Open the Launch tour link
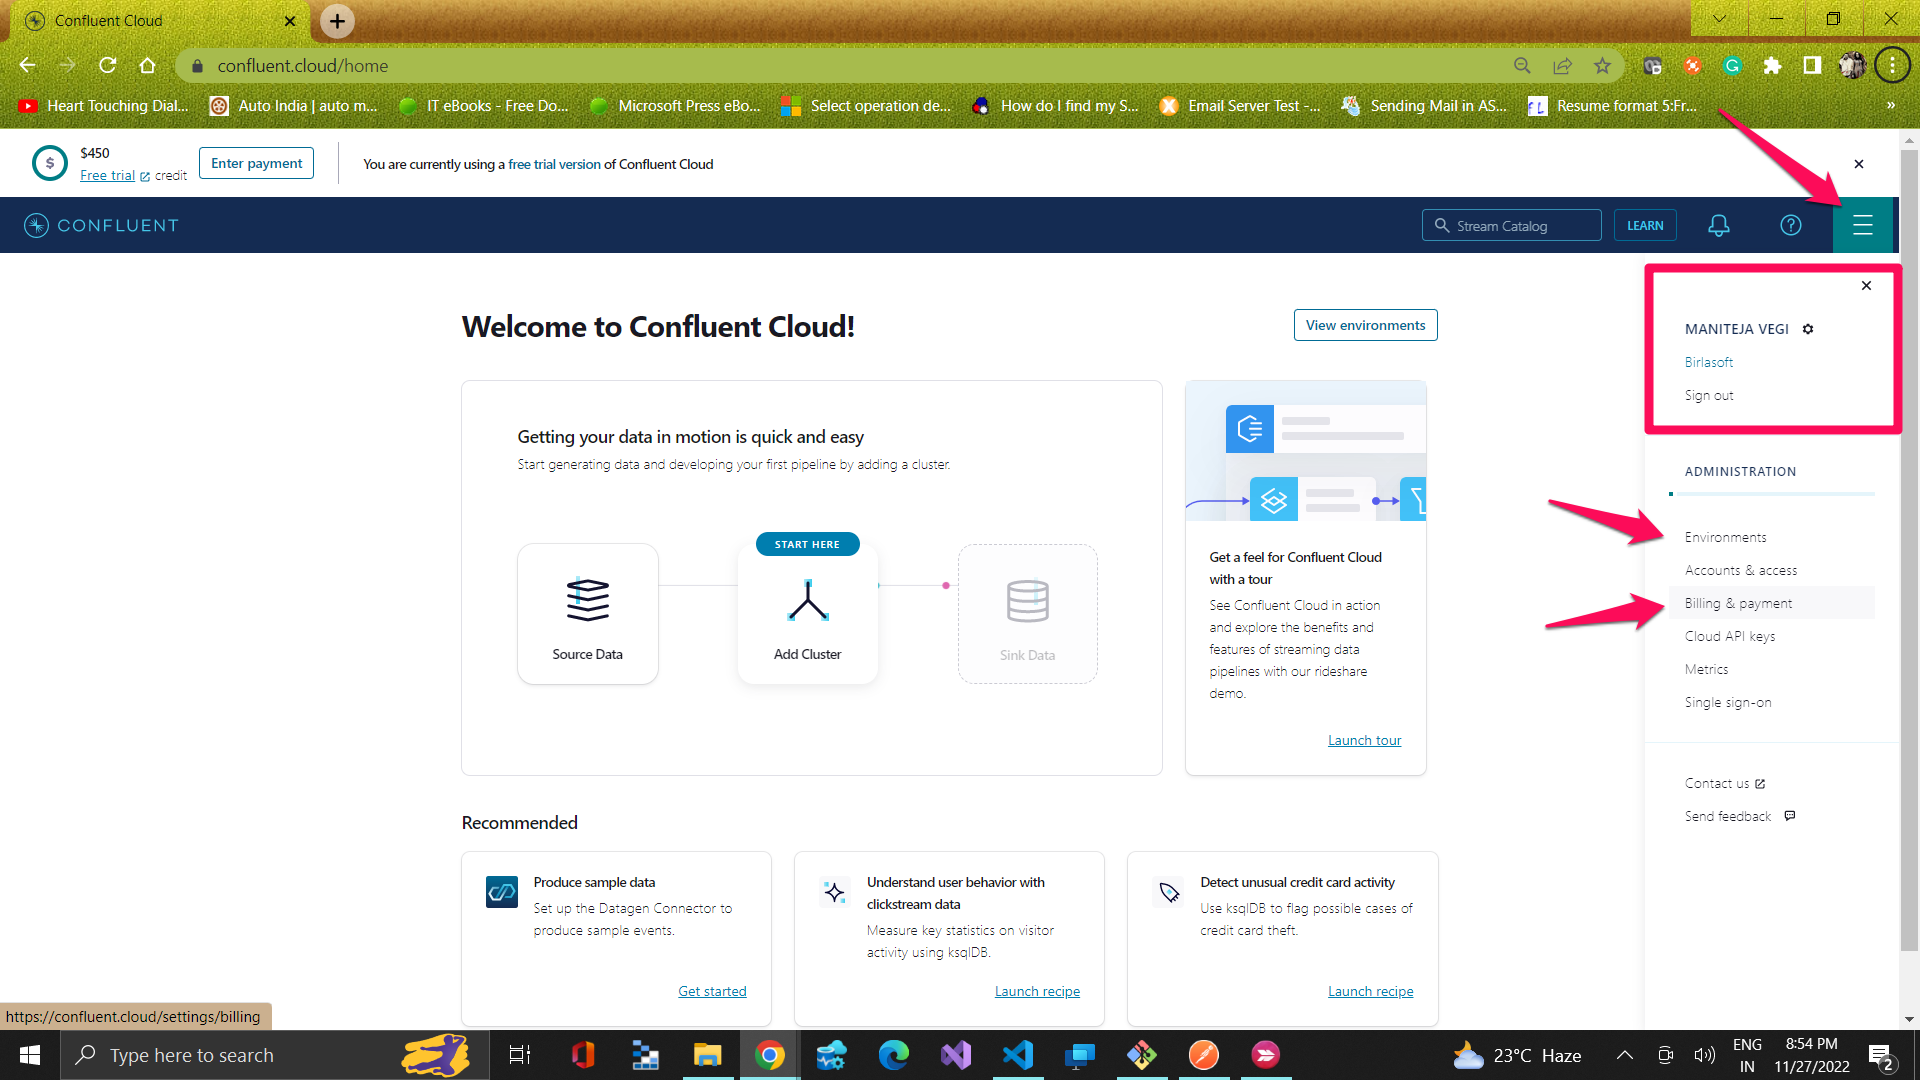This screenshot has width=1920, height=1080. [1364, 739]
